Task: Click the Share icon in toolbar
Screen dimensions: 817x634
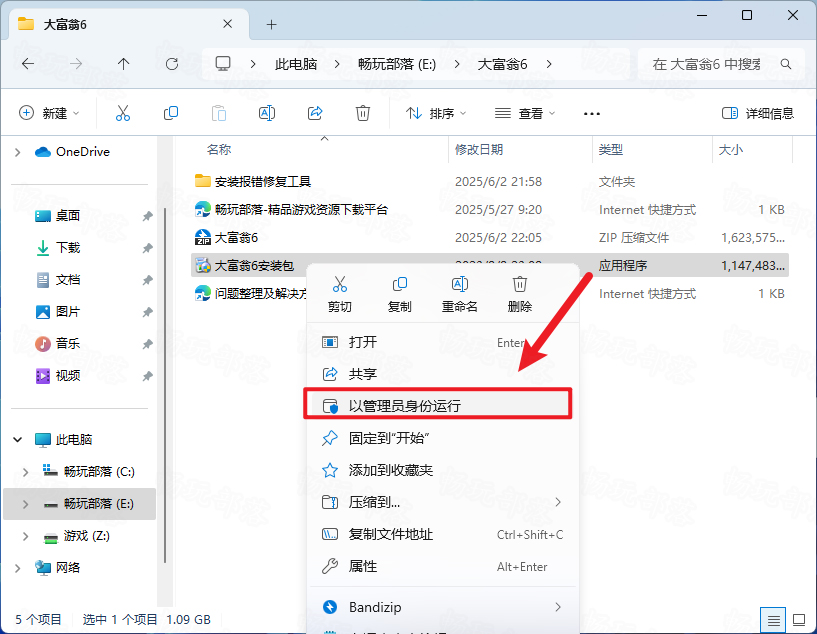Action: (x=315, y=113)
